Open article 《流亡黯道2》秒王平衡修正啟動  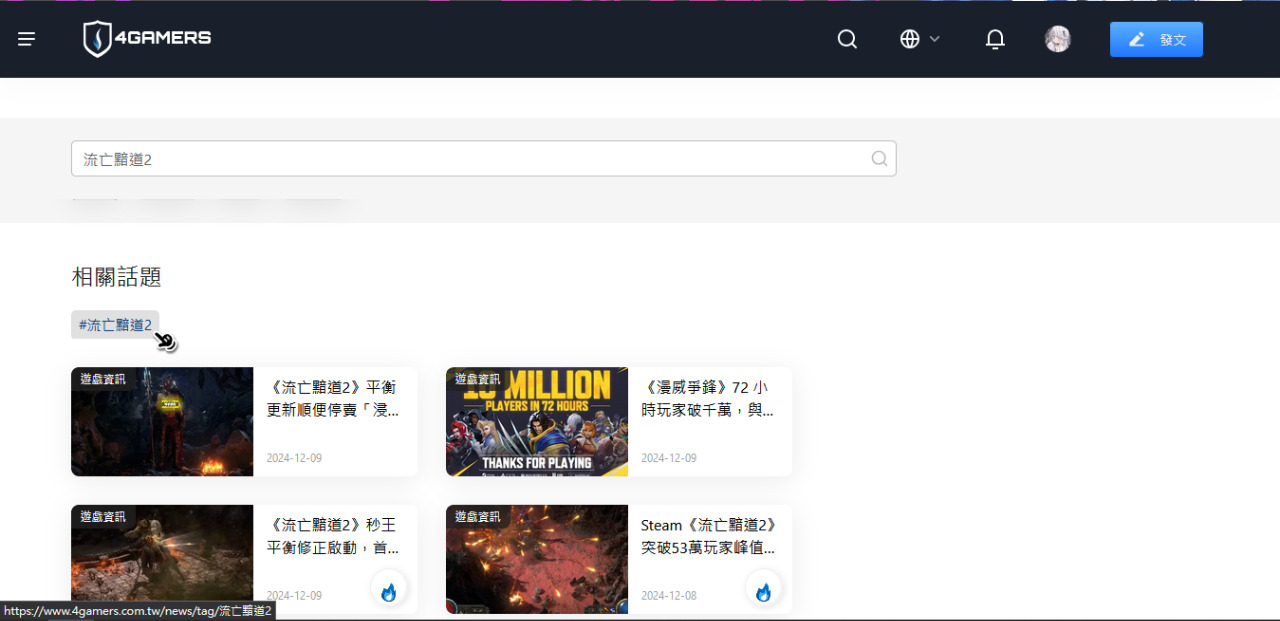334,536
